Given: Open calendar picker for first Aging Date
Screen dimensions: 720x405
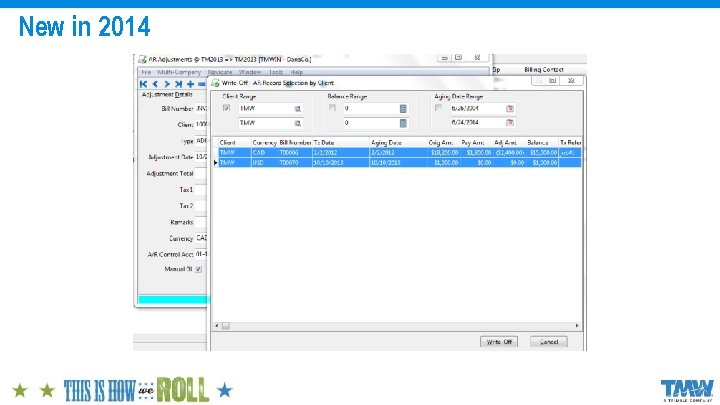Looking at the screenshot, I should point(510,109).
